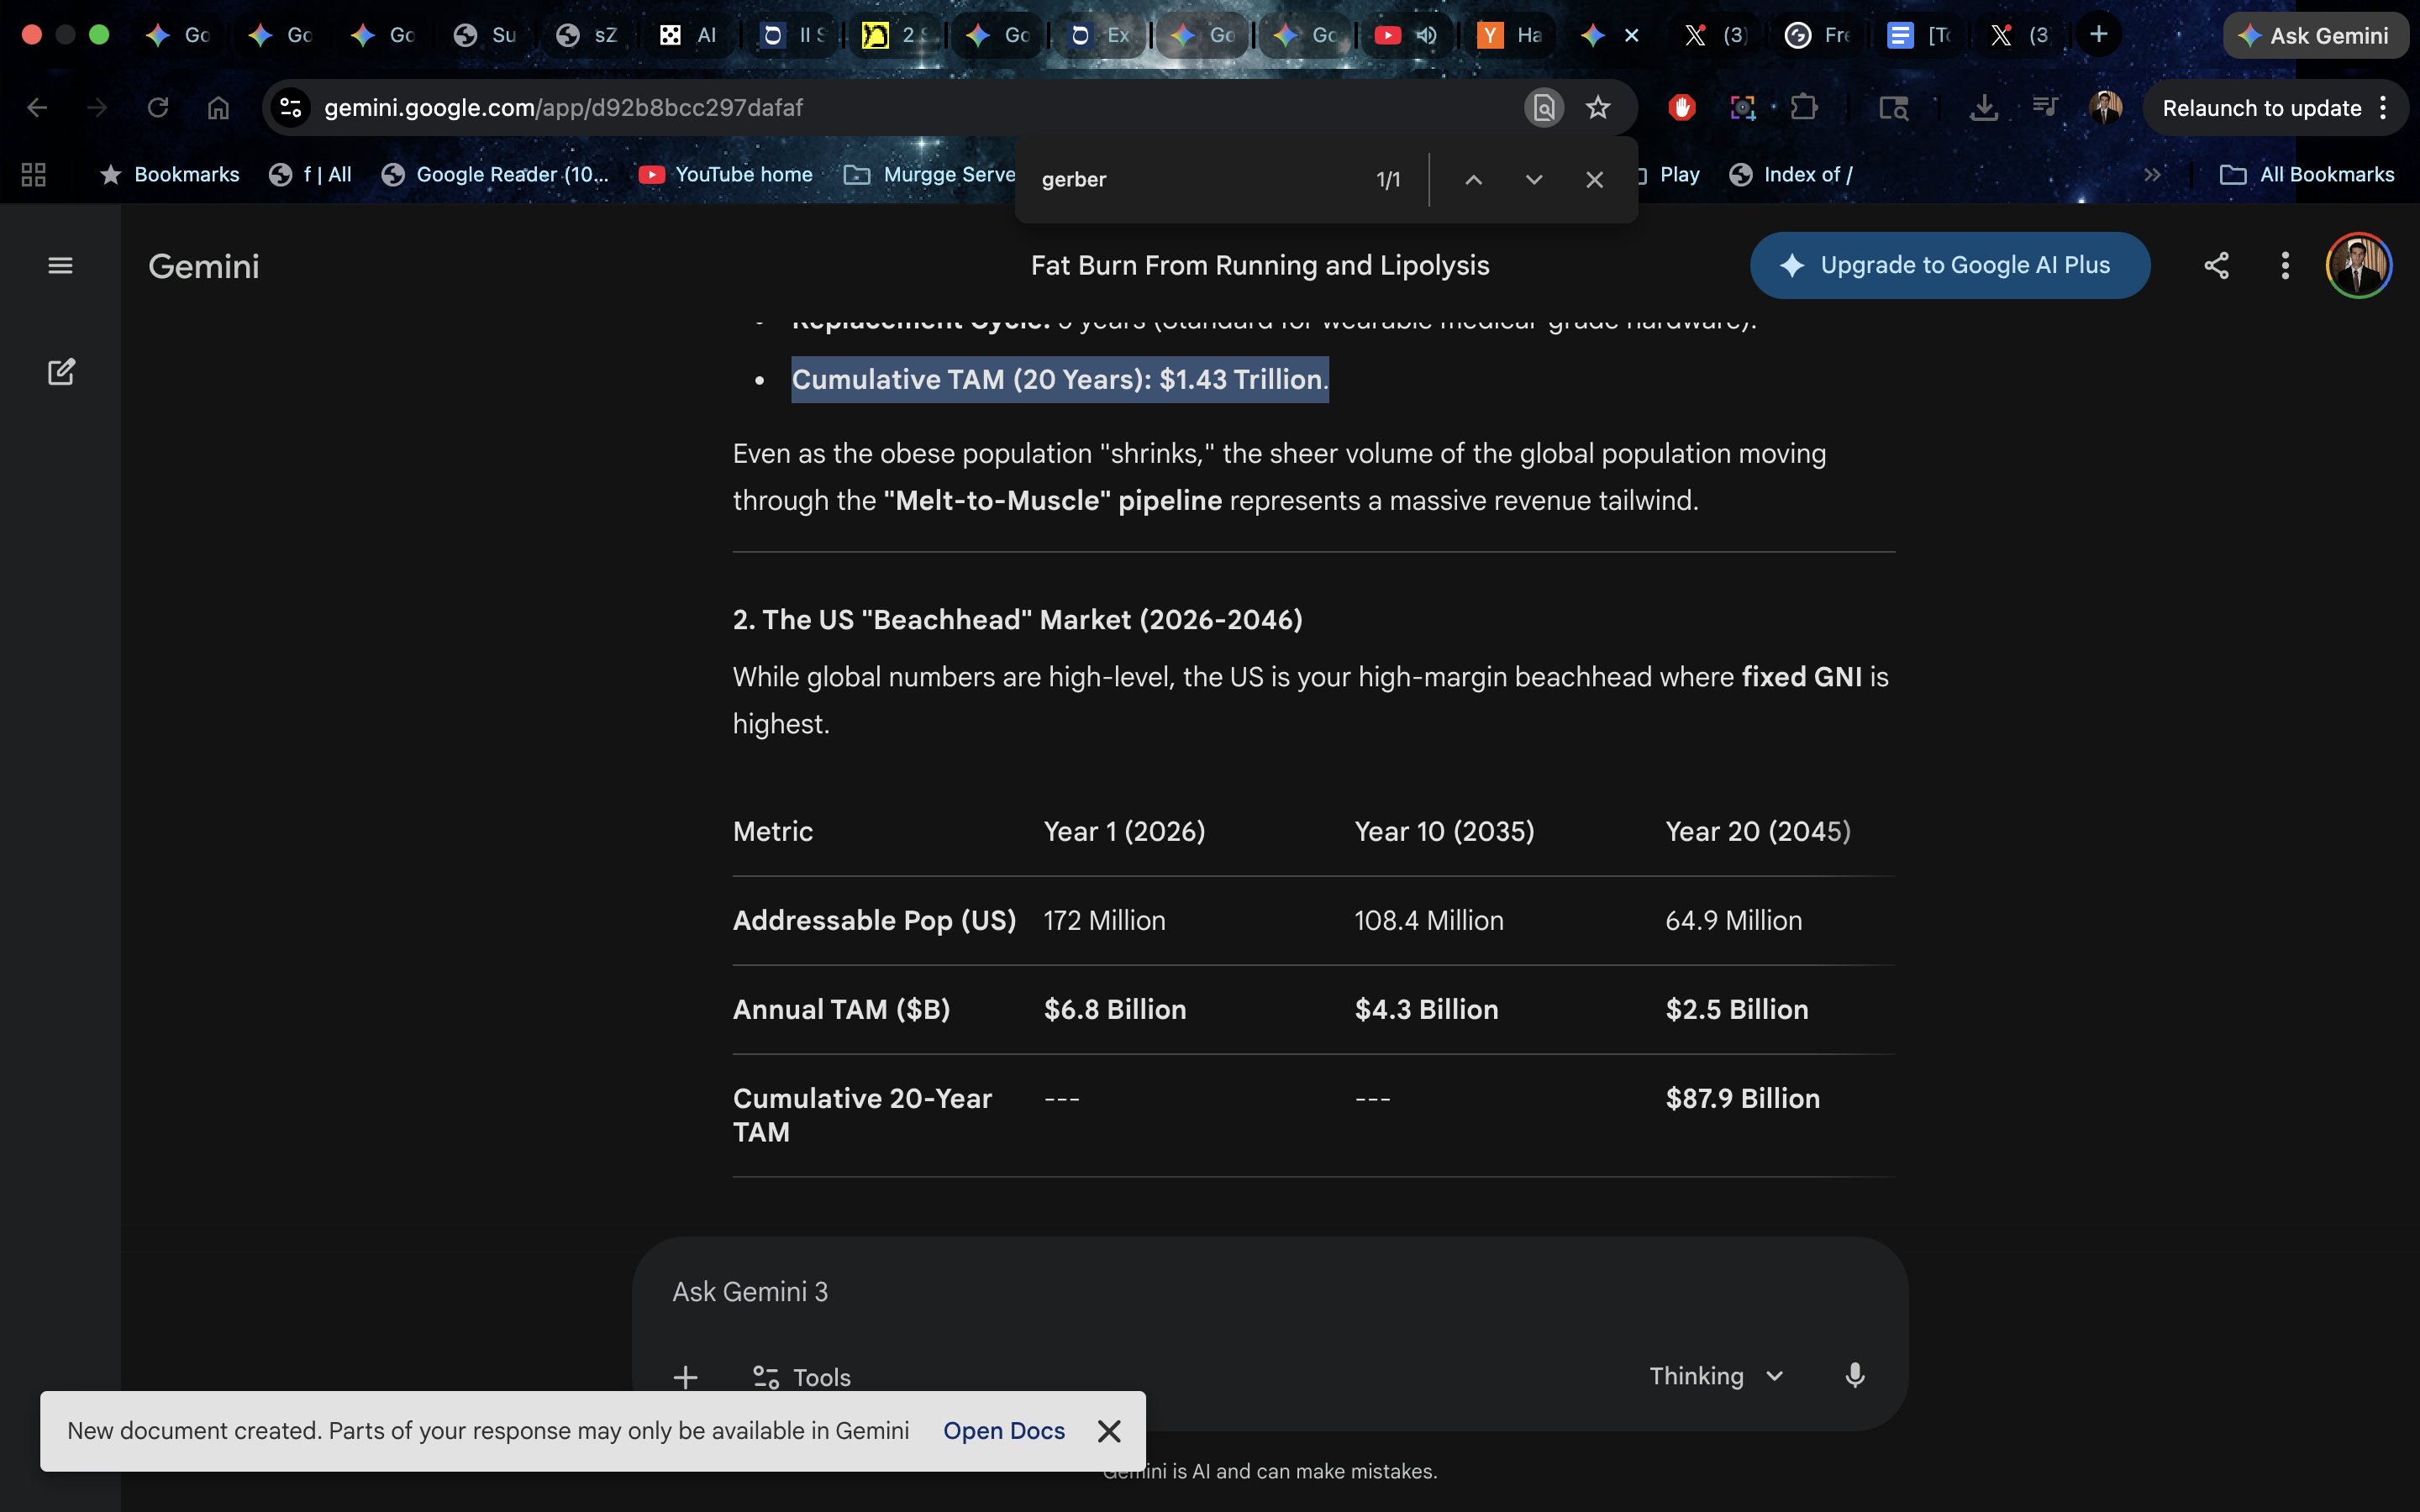This screenshot has height=1512, width=2420.
Task: Open conversation options three-dot menu
Action: pyautogui.click(x=2285, y=265)
